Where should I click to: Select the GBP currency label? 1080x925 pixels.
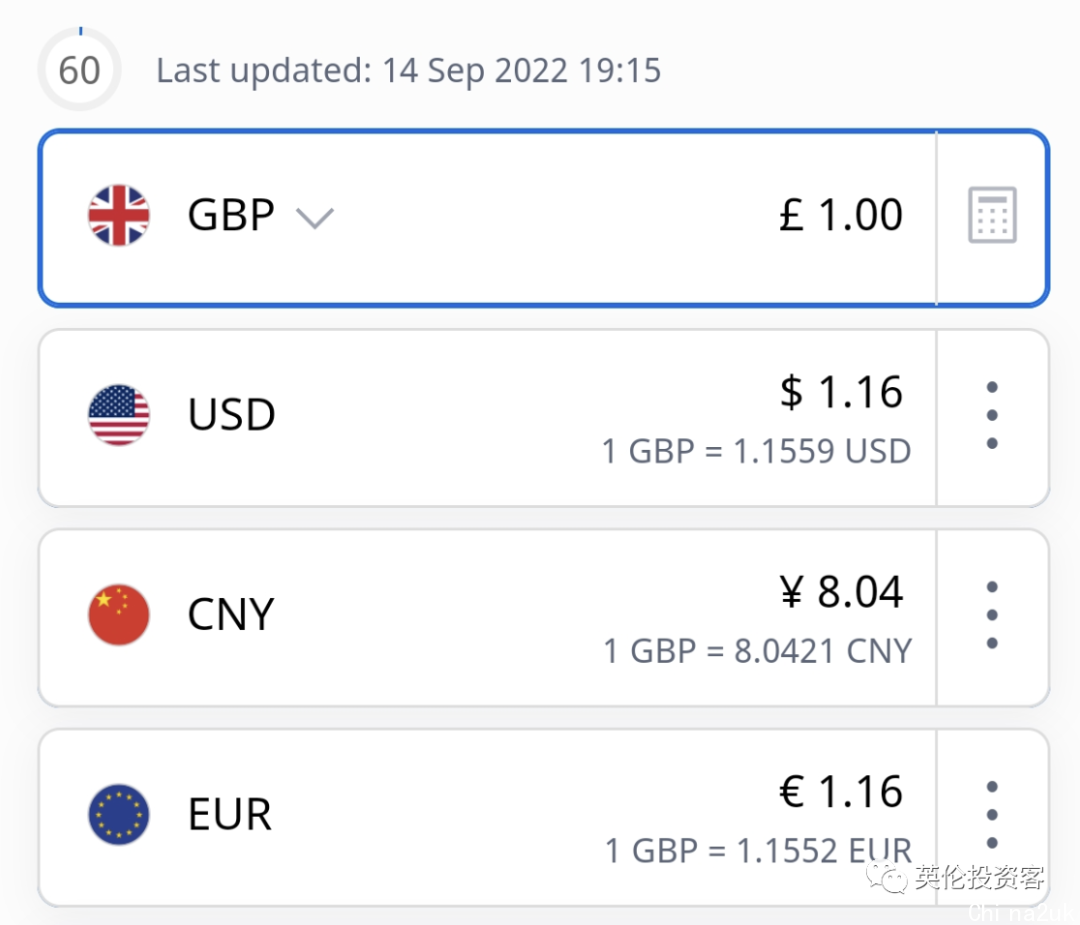[231, 215]
